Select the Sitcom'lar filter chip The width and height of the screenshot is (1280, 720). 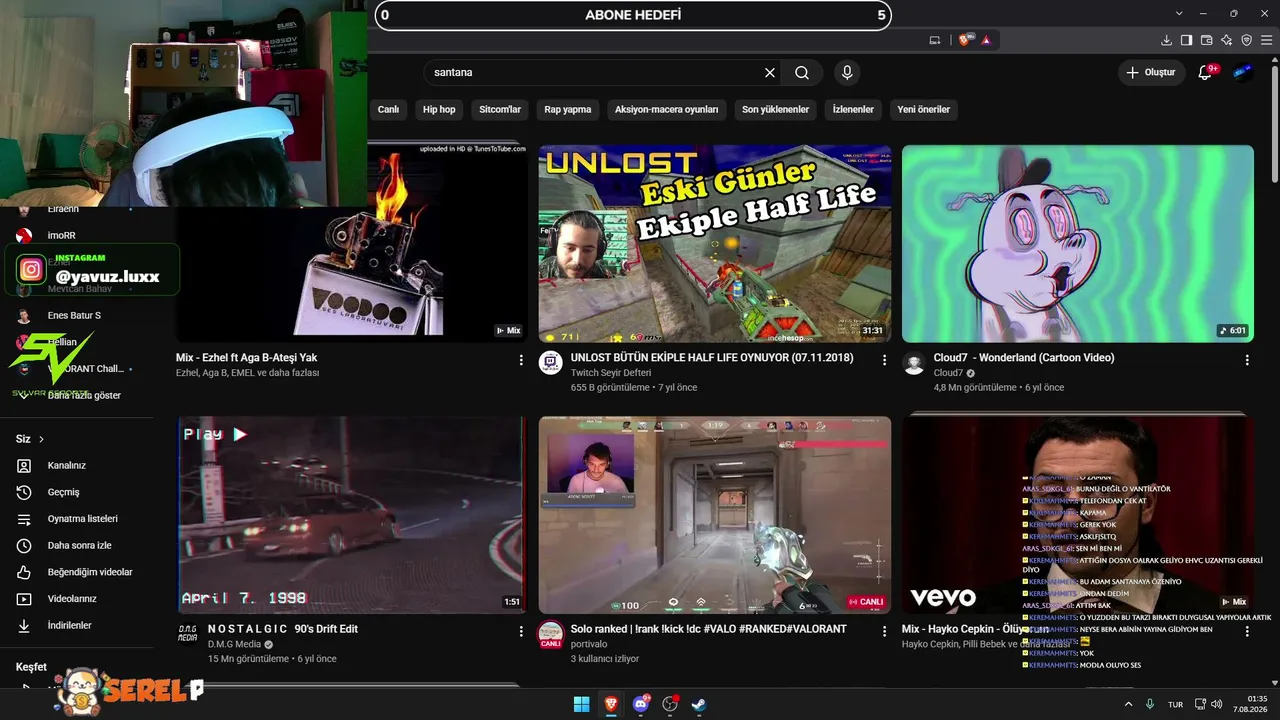[500, 109]
